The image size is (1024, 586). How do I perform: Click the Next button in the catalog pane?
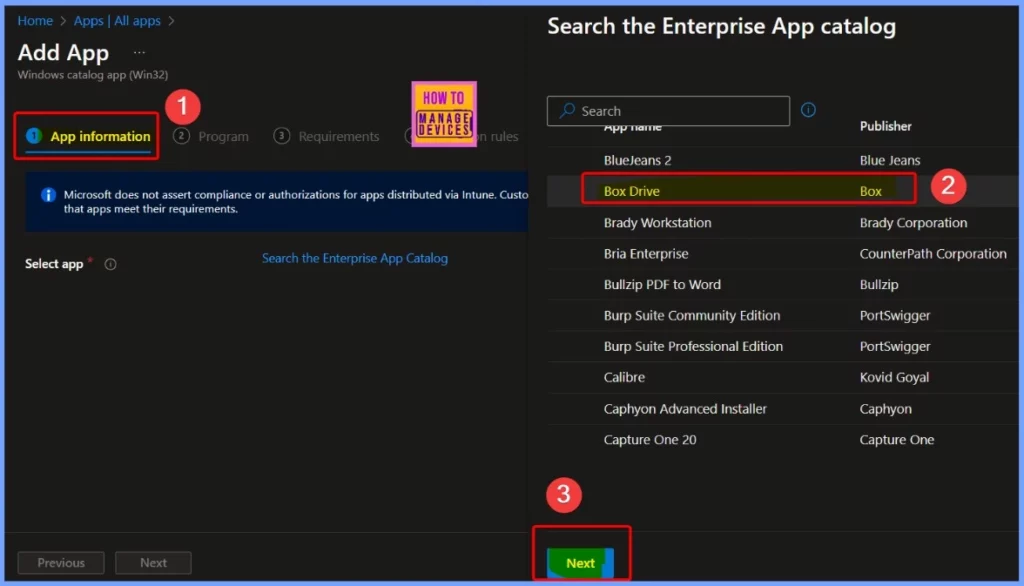[x=581, y=563]
